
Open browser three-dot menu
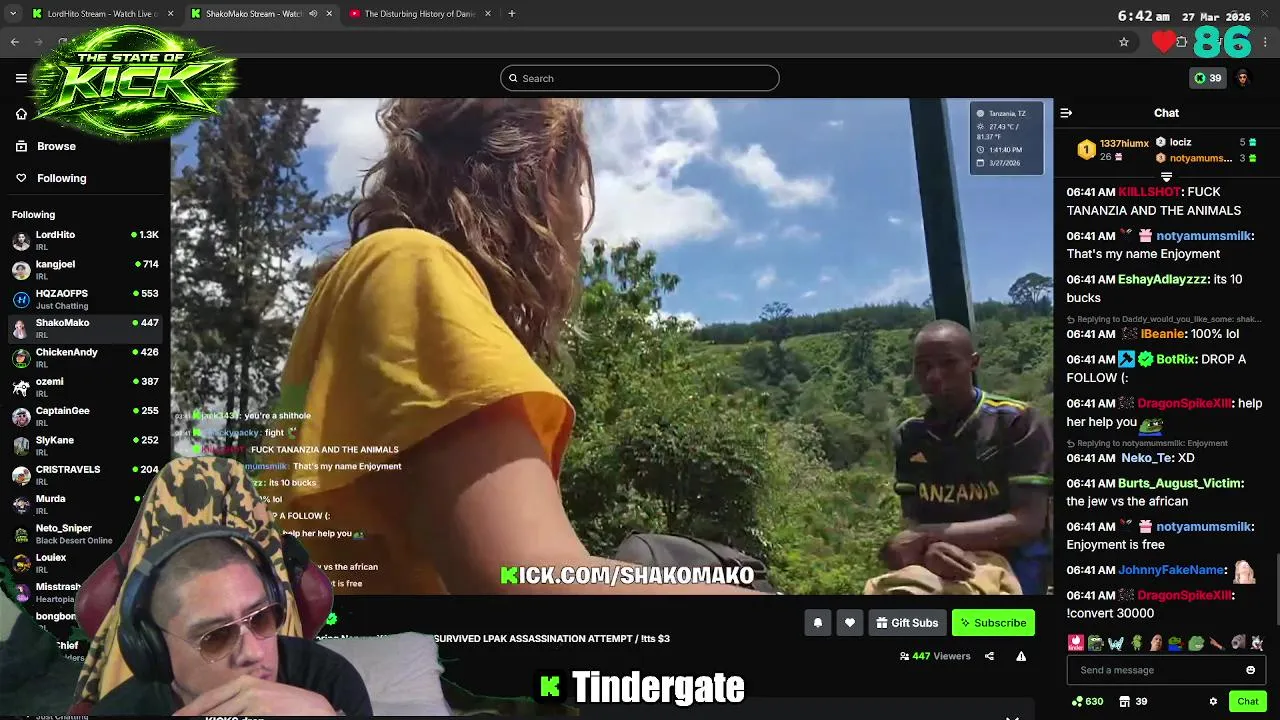[1265, 42]
